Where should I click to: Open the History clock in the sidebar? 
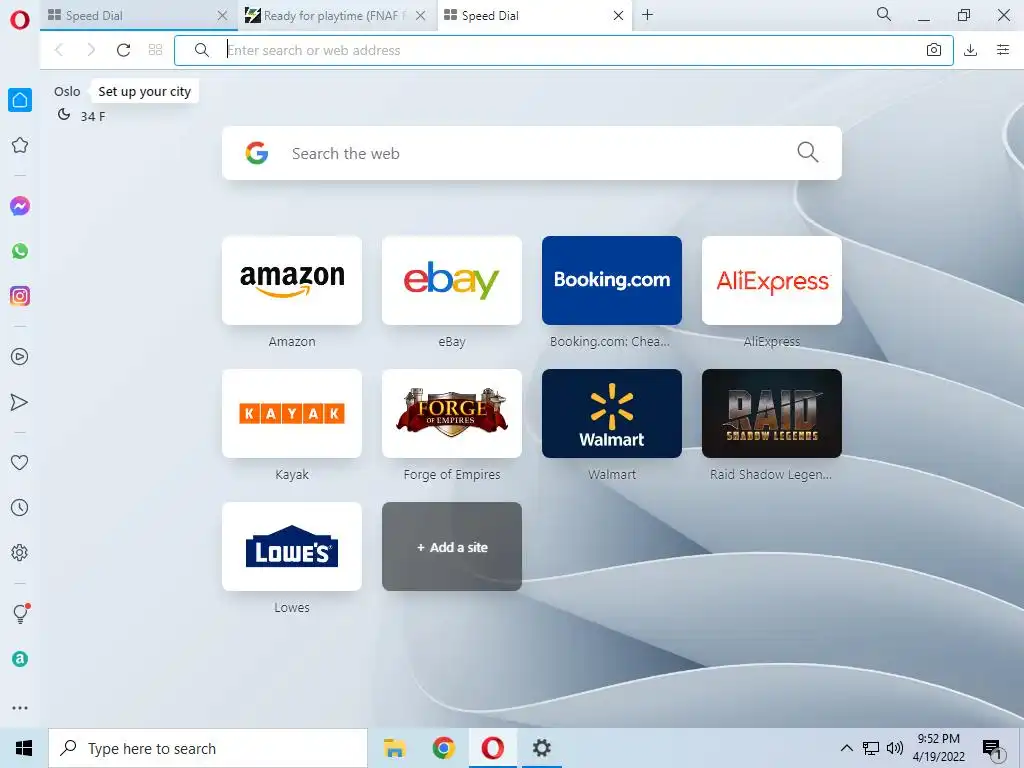20,507
